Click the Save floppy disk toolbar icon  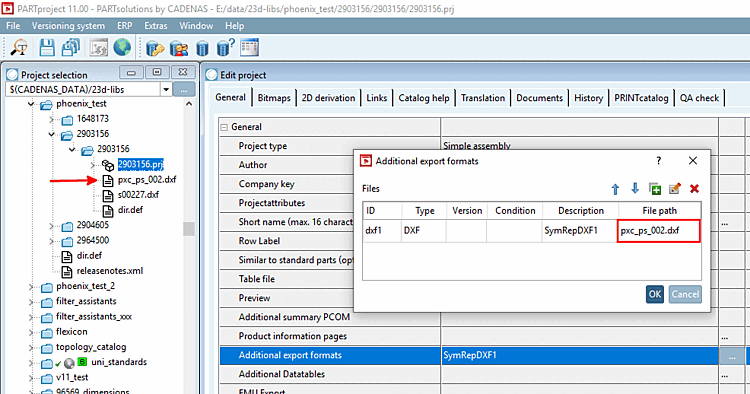pos(47,48)
